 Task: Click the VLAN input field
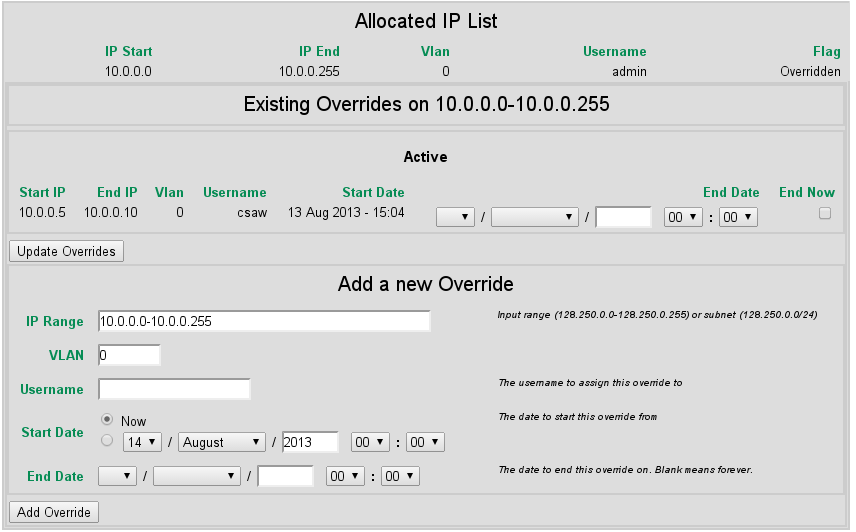coord(129,355)
